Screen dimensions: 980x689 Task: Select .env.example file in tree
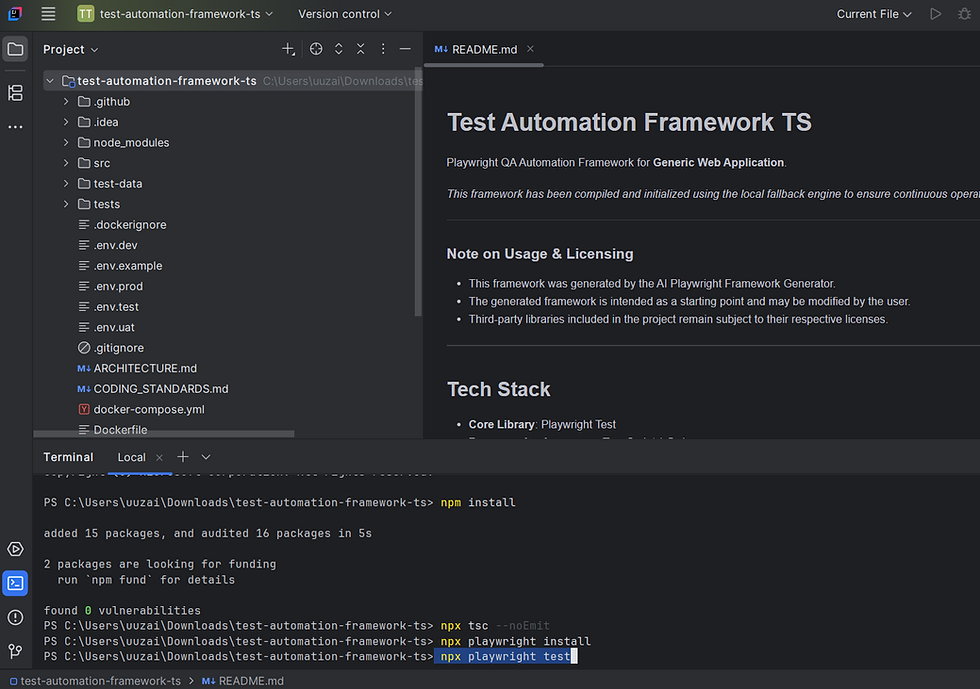(x=120, y=266)
